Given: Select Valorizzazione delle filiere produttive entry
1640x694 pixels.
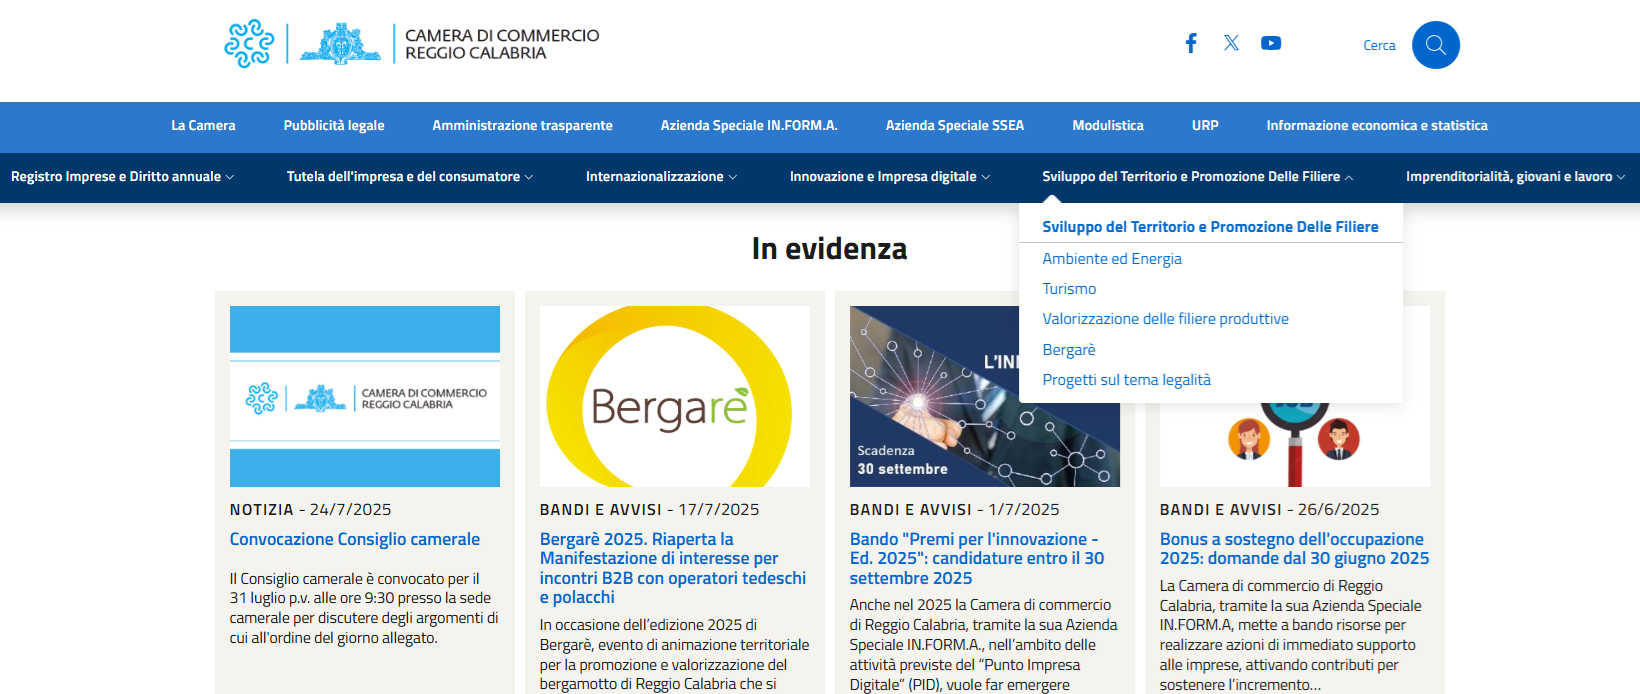Looking at the screenshot, I should (1165, 319).
